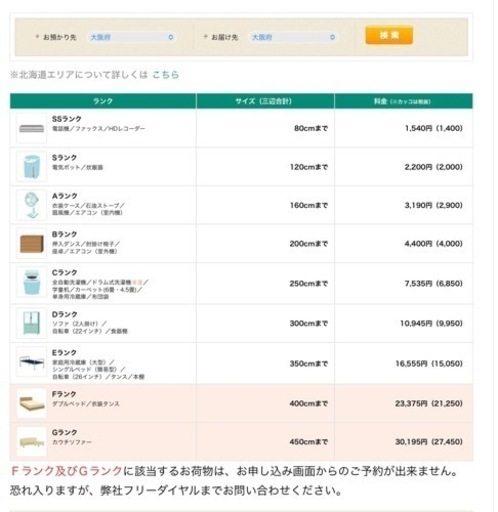Click the E rank single bed icon
This screenshot has width=498, height=512.
click(32, 362)
